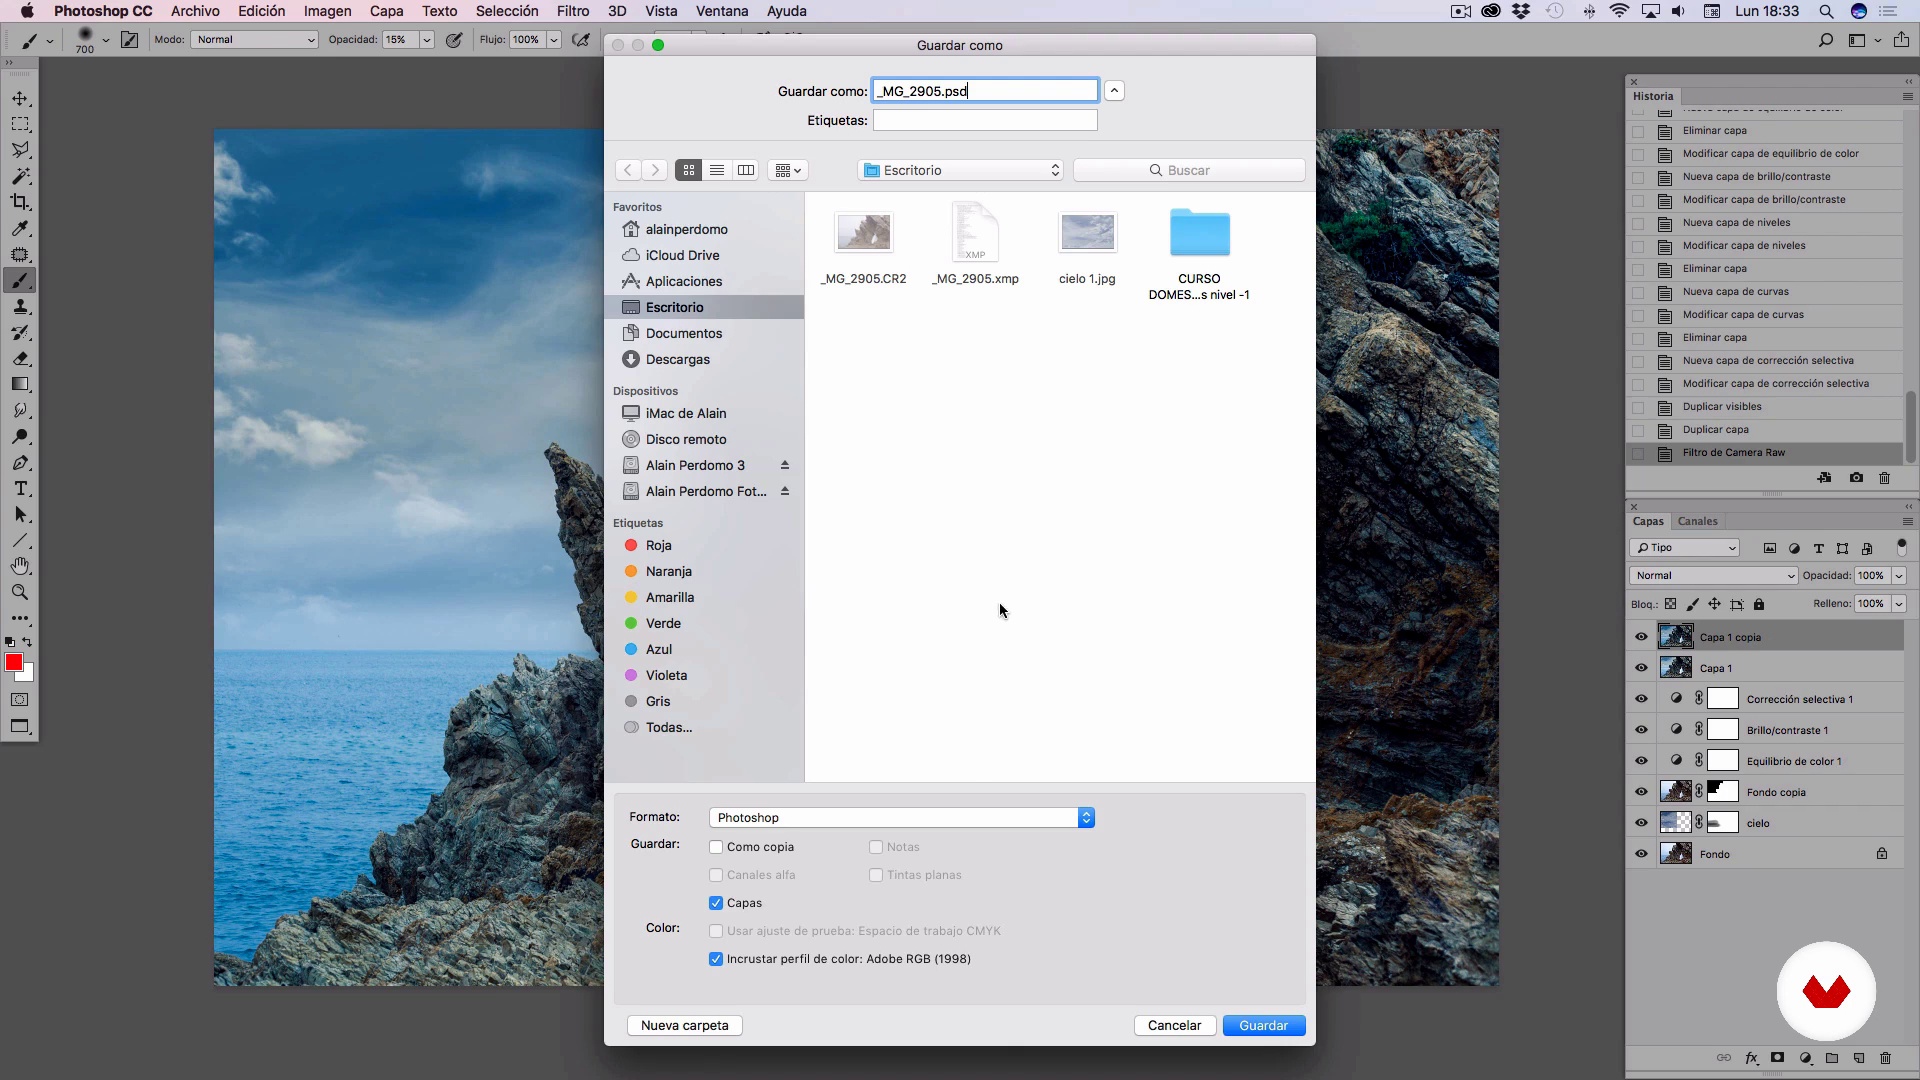Delete current state trash icon in Historia
Viewport: 1920px width, 1080px height.
pyautogui.click(x=1885, y=478)
